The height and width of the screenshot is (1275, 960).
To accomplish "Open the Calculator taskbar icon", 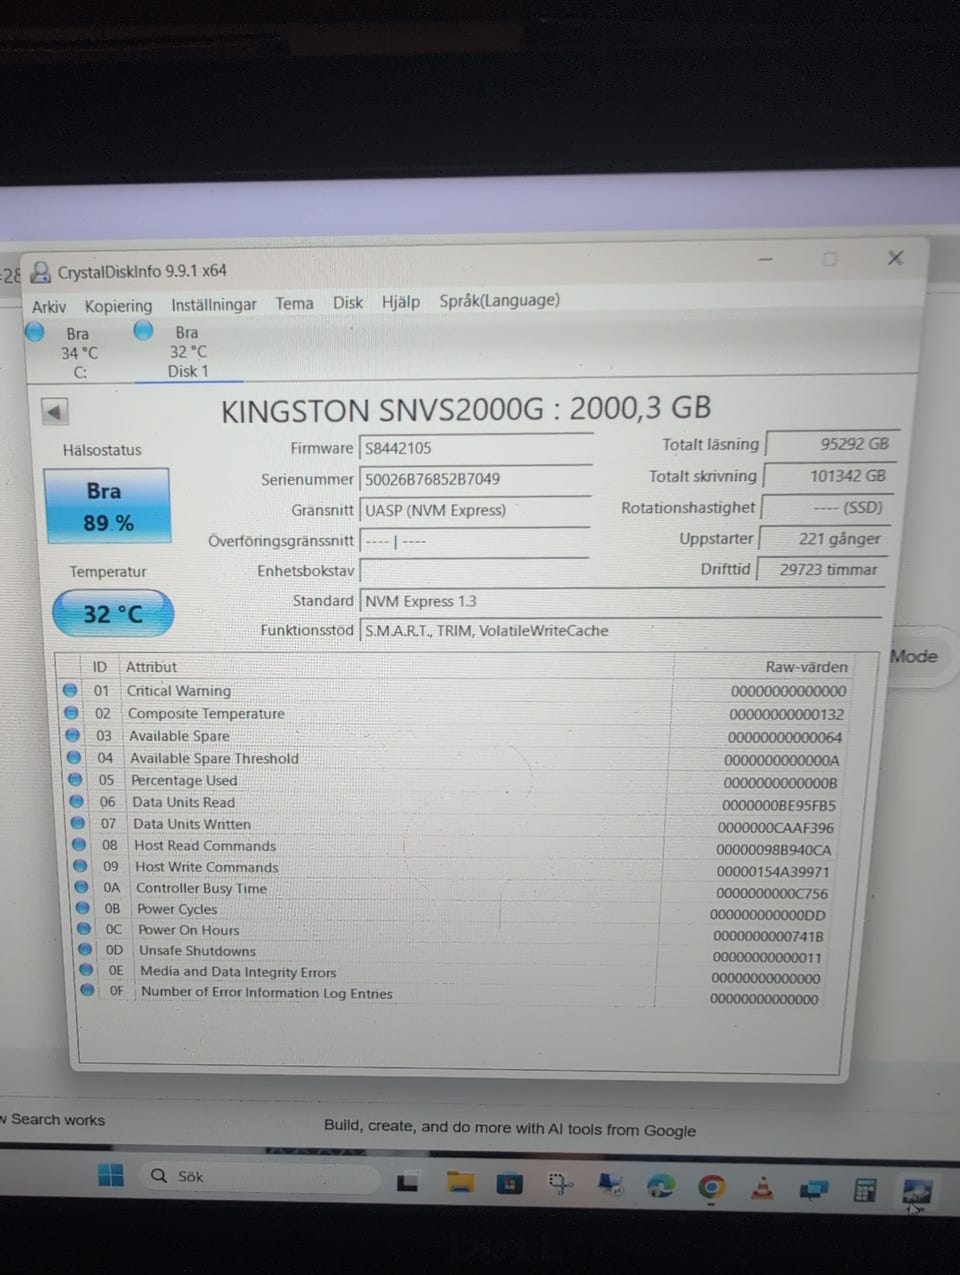I will point(865,1190).
